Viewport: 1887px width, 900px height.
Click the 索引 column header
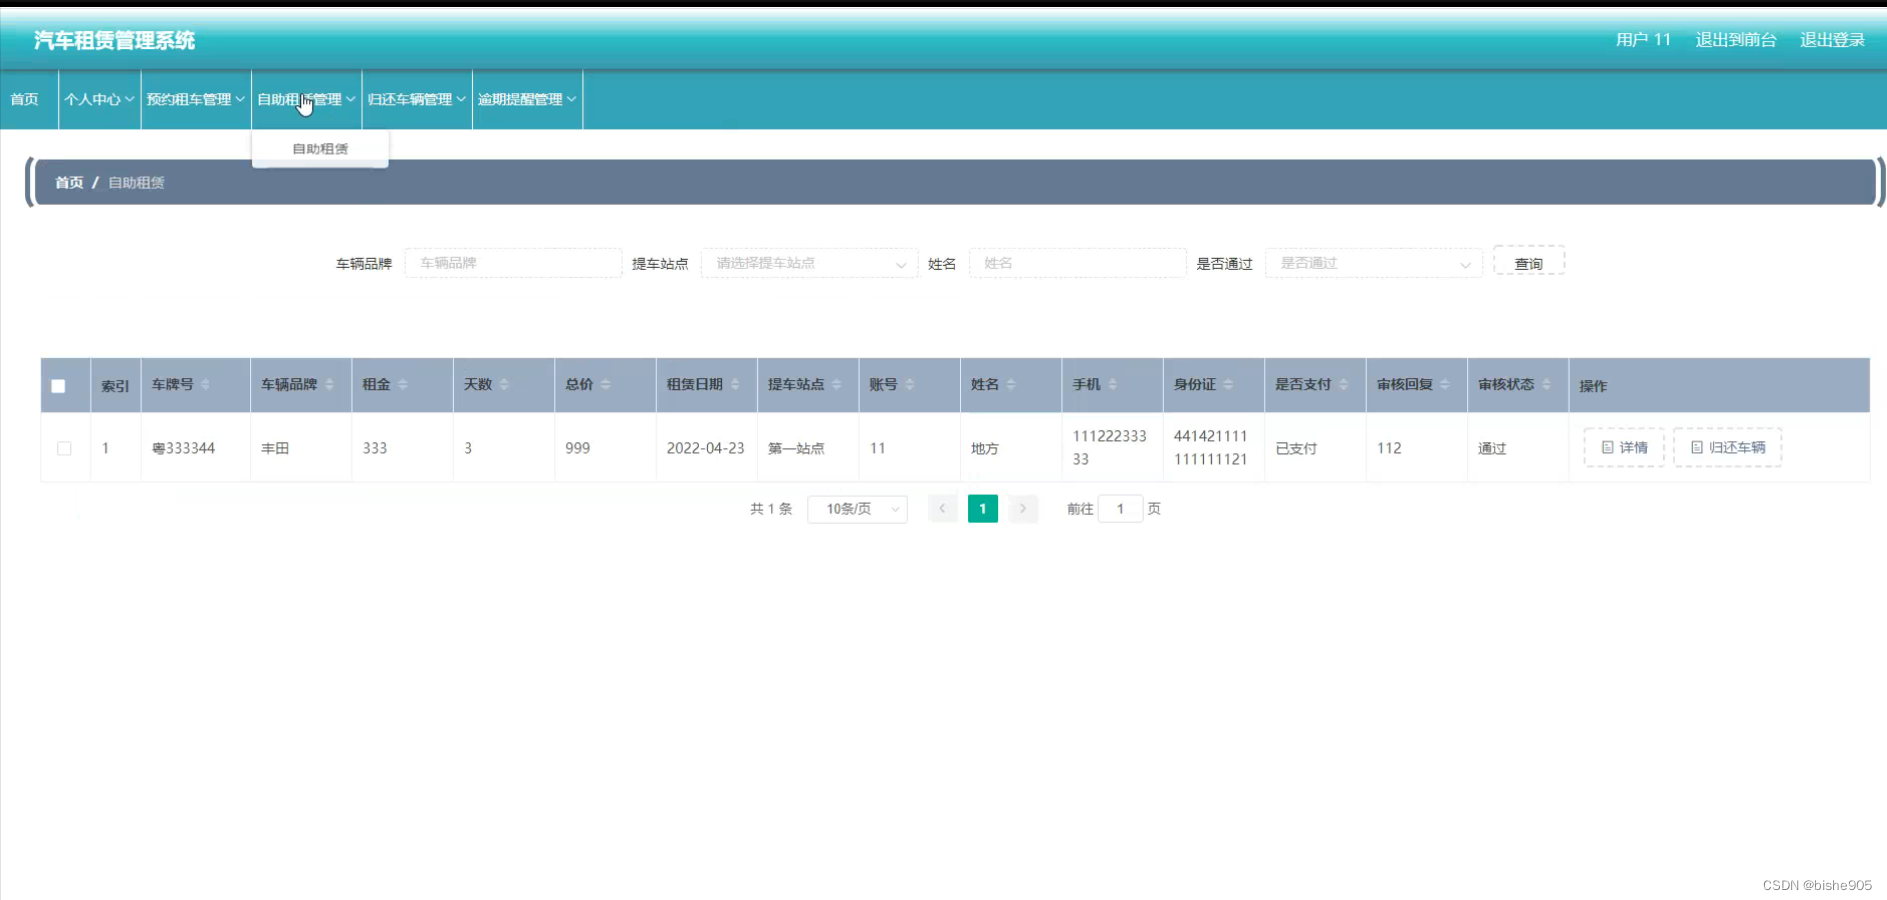coord(115,386)
